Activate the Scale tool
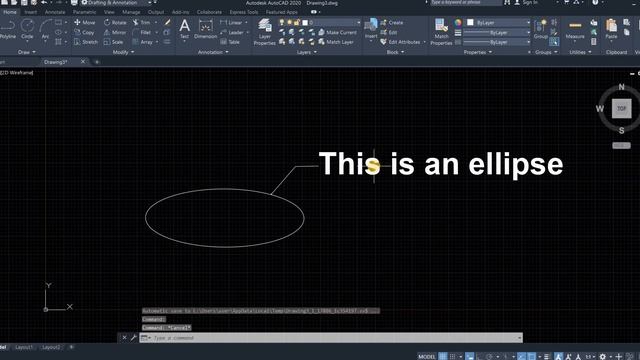 pos(113,42)
